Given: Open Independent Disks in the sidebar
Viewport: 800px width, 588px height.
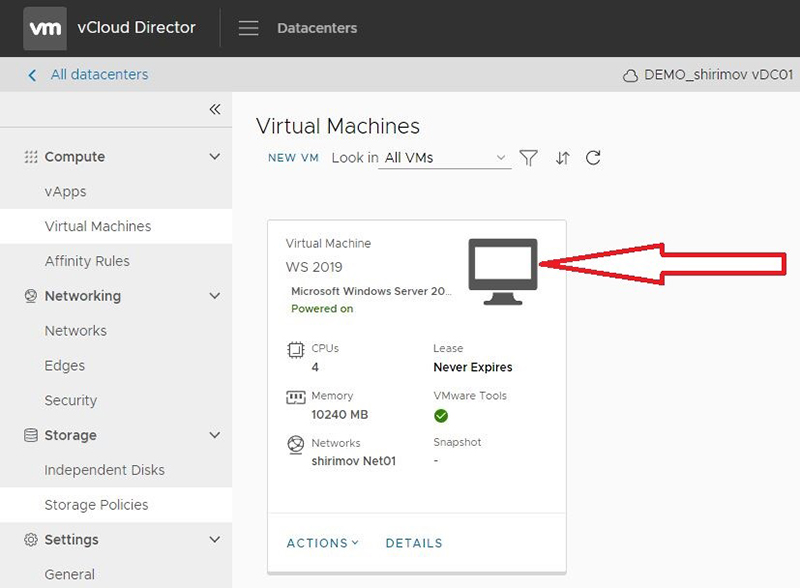Looking at the screenshot, I should pyautogui.click(x=105, y=470).
